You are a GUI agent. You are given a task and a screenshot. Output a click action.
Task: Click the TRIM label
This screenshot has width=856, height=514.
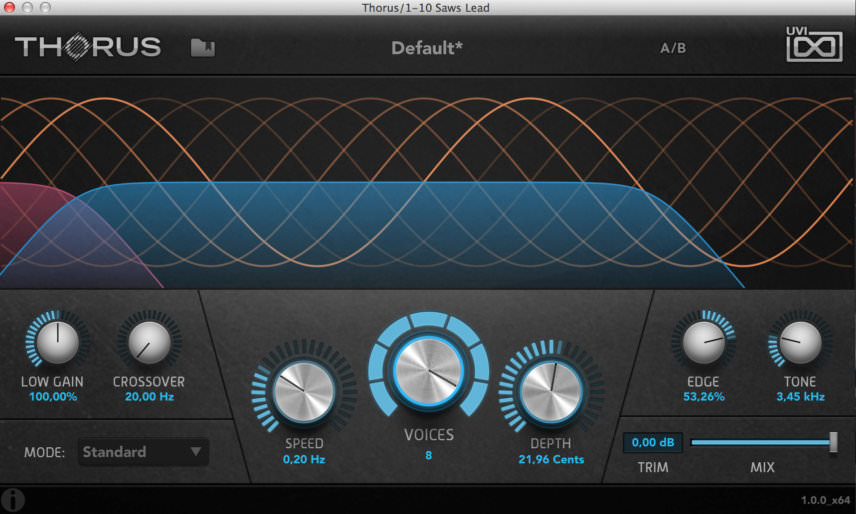point(653,468)
